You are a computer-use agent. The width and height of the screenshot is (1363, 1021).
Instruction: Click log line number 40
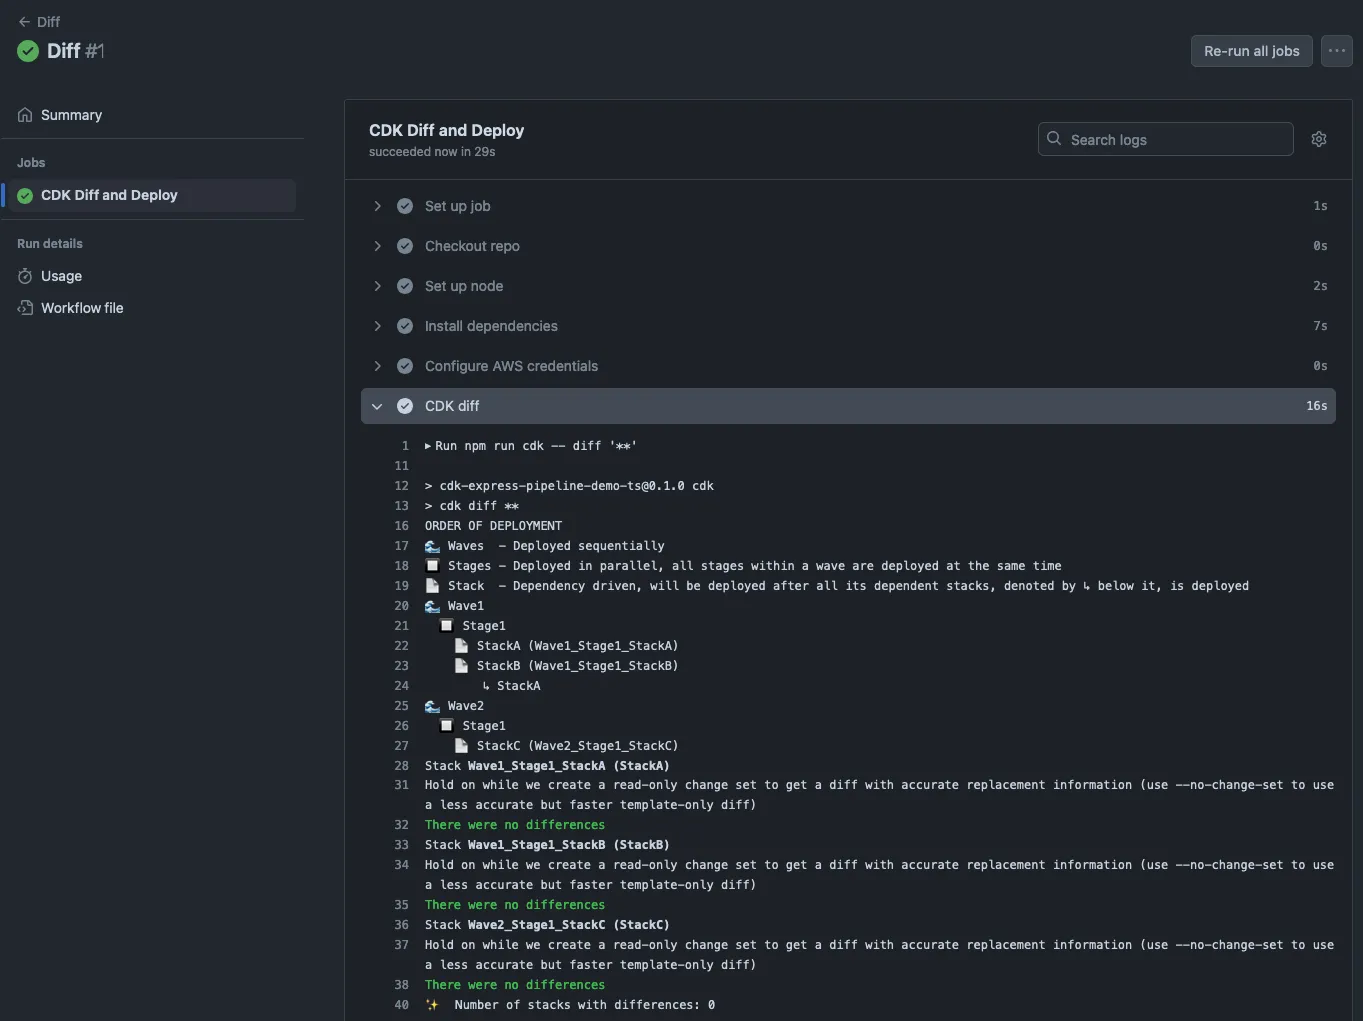[401, 1005]
